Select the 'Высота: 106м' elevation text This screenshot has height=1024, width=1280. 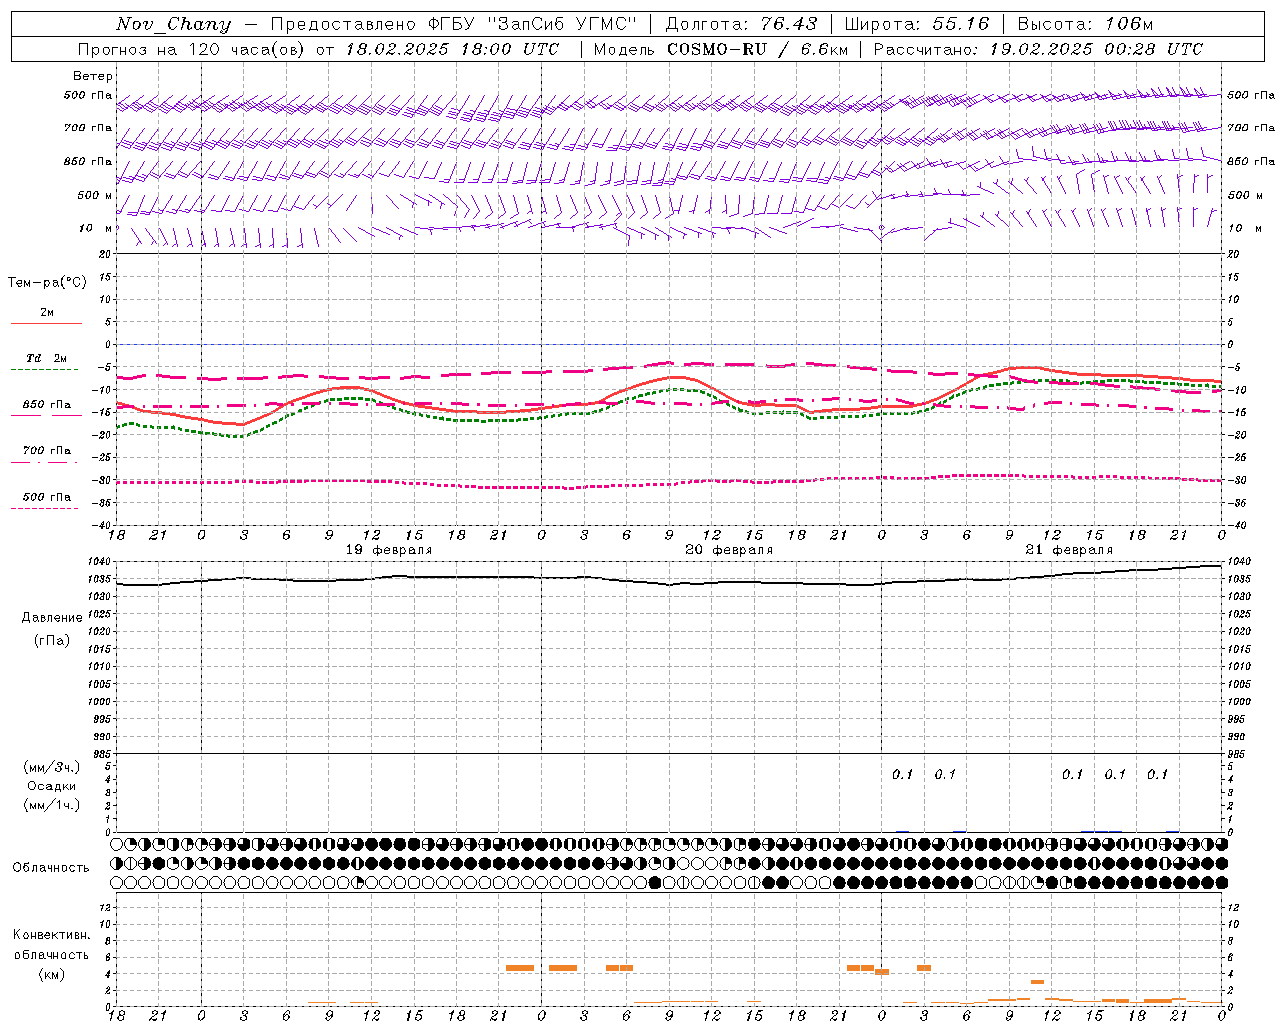tap(1085, 24)
